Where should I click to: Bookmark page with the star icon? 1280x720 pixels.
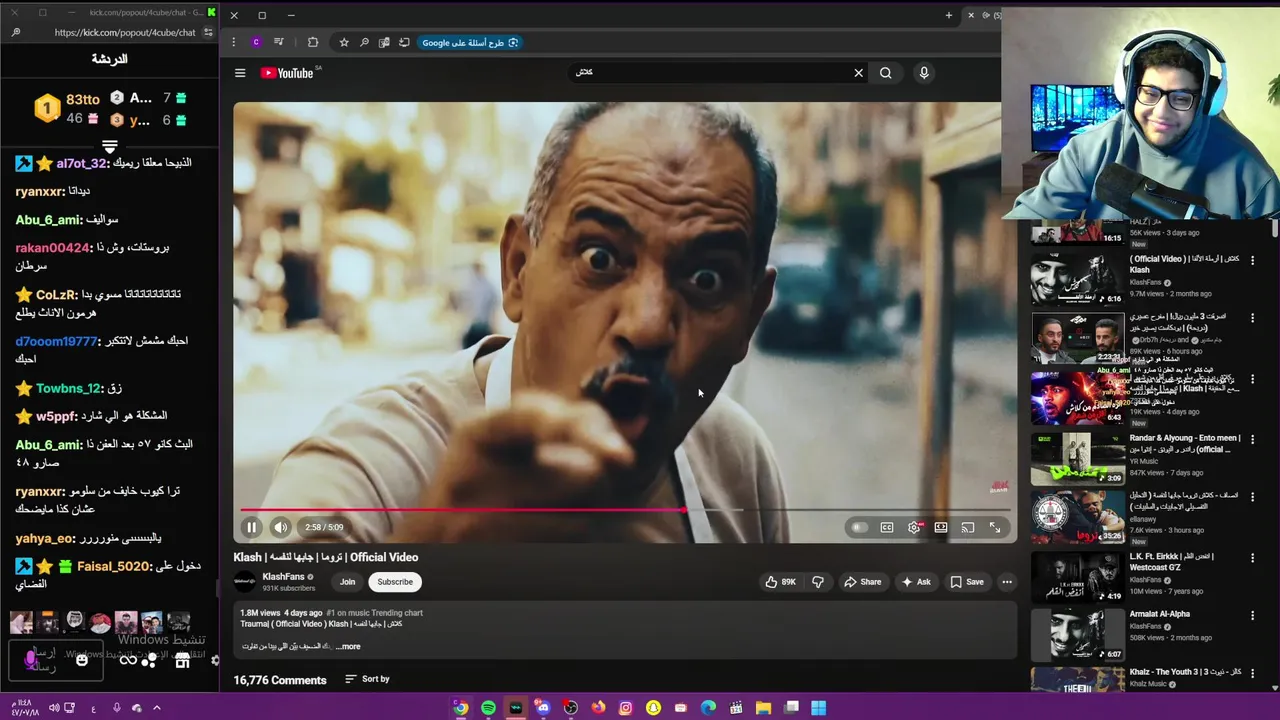tap(344, 42)
